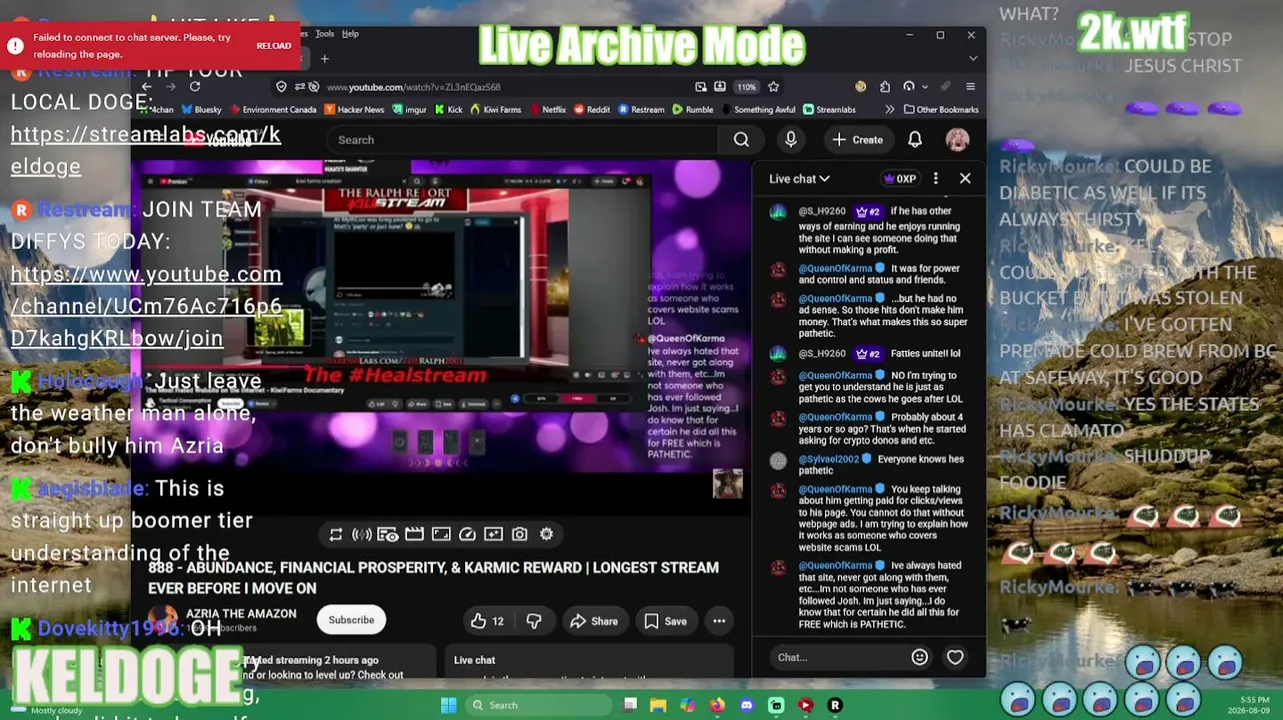Image resolution: width=1283 pixels, height=720 pixels.
Task: Open the Other Bookmarks folder
Action: pos(941,110)
